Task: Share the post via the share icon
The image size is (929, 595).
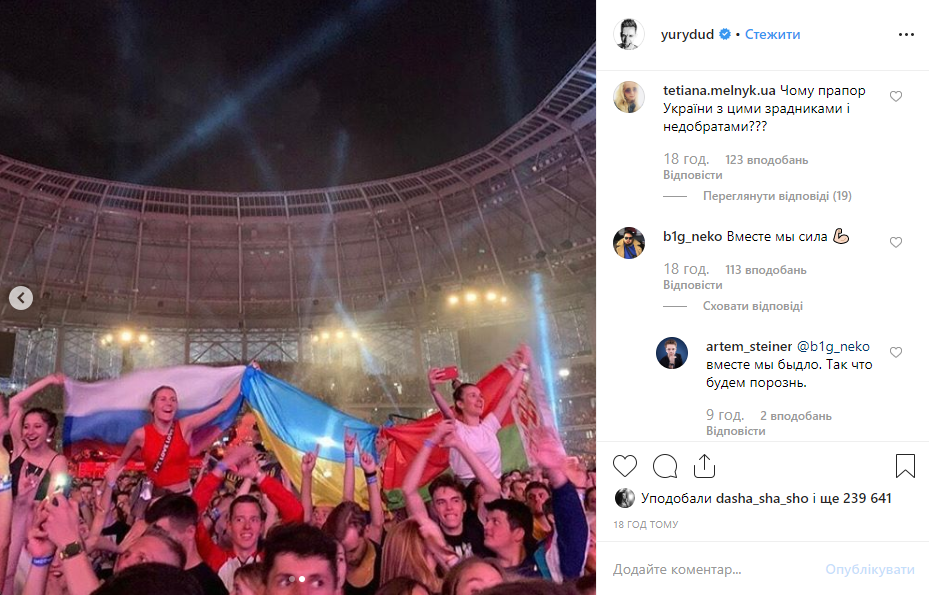Action: tap(704, 466)
